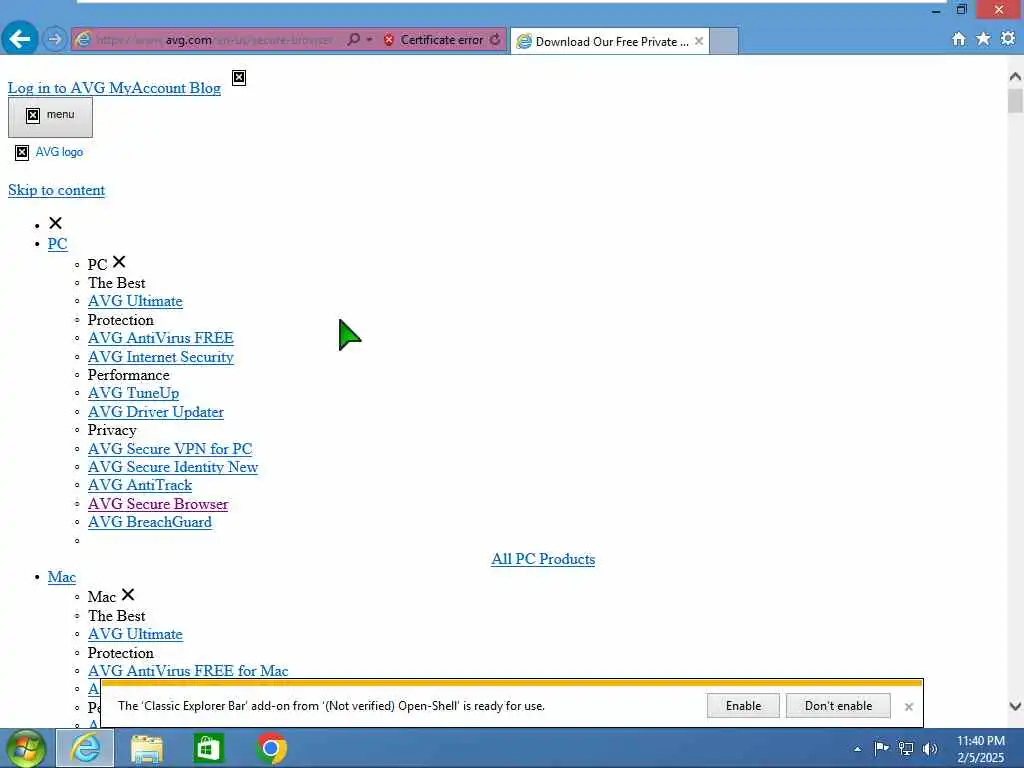Open AVG Ultimate link under PC
The image size is (1024, 768).
coord(135,301)
